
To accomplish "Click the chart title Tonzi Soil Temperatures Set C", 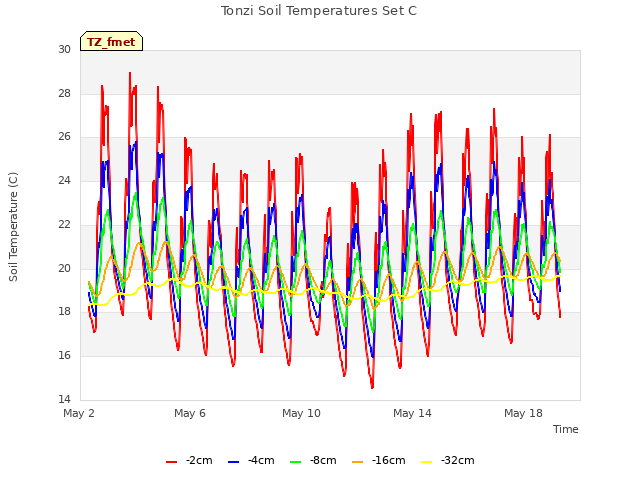I will click(x=319, y=11).
